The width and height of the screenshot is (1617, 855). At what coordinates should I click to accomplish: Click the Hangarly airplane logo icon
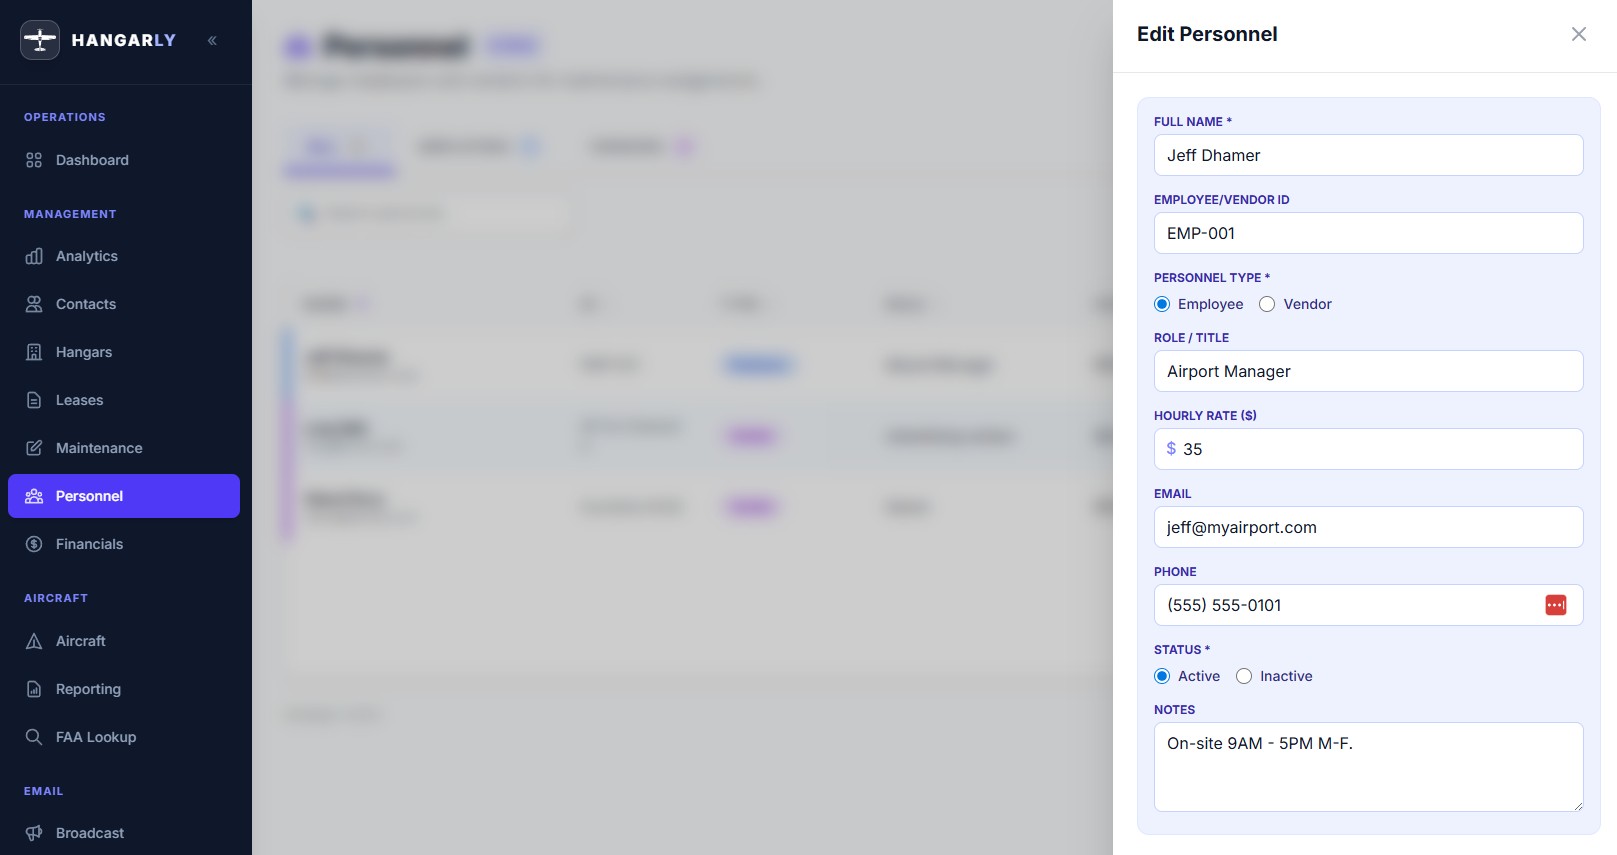pyautogui.click(x=40, y=40)
